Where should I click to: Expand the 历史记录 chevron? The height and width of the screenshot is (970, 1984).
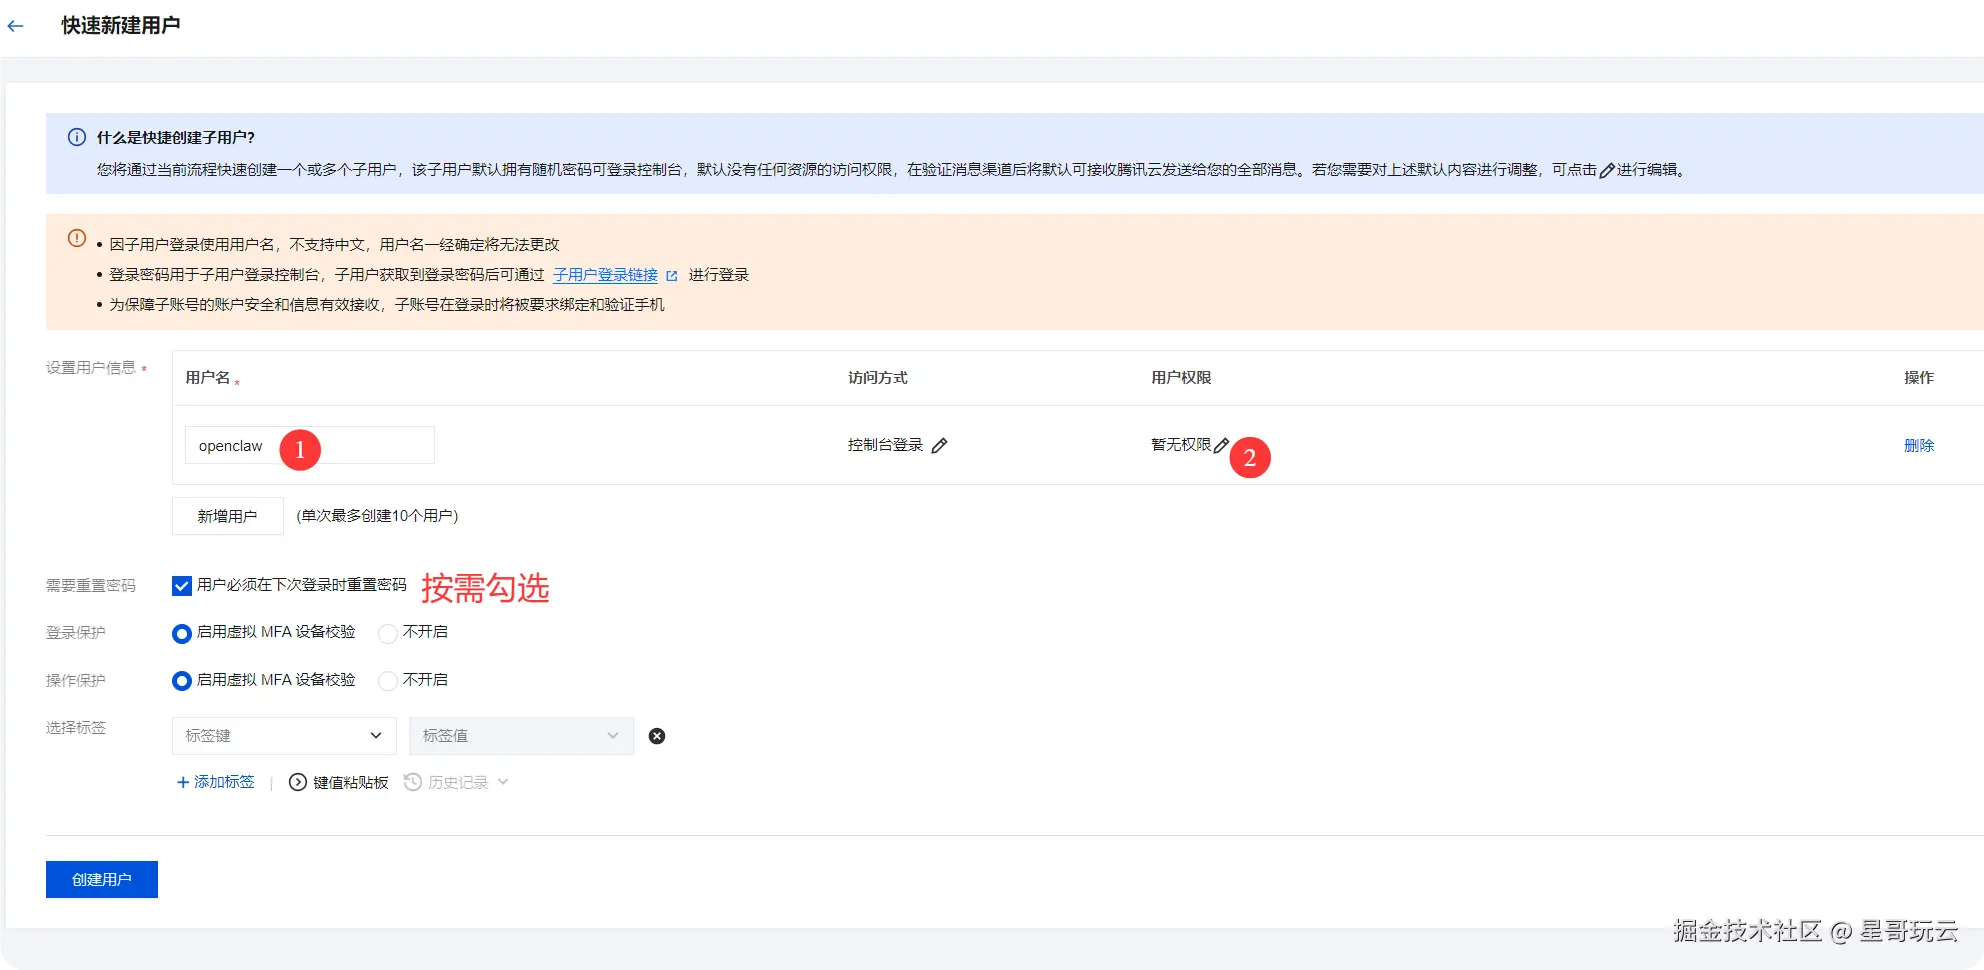(x=503, y=782)
